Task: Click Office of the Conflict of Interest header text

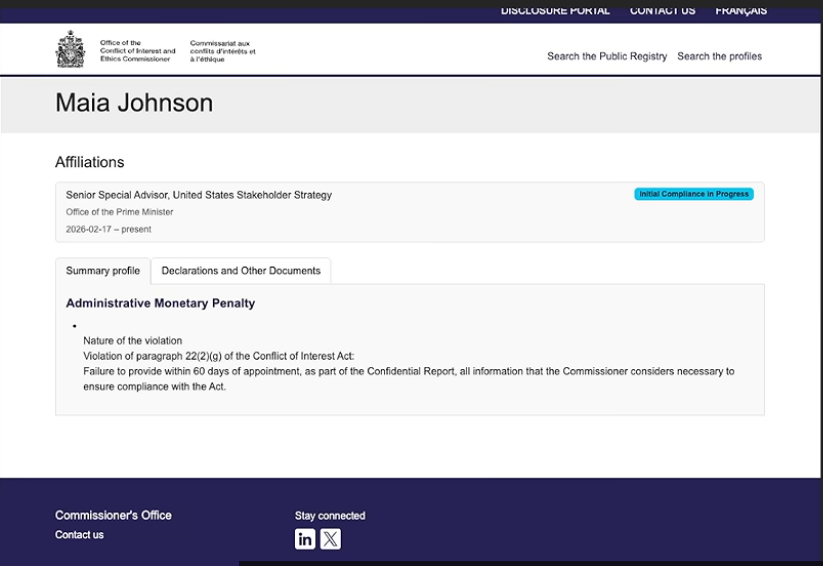Action: pyautogui.click(x=138, y=51)
